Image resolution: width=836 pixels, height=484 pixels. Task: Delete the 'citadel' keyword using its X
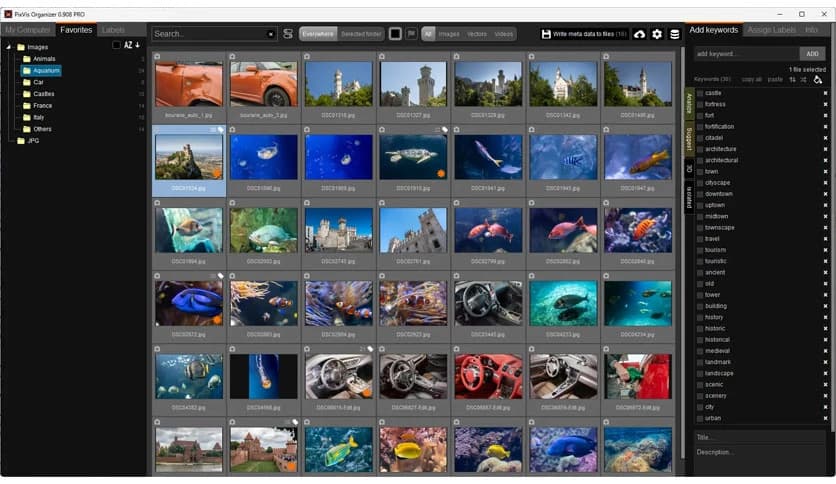tap(825, 138)
